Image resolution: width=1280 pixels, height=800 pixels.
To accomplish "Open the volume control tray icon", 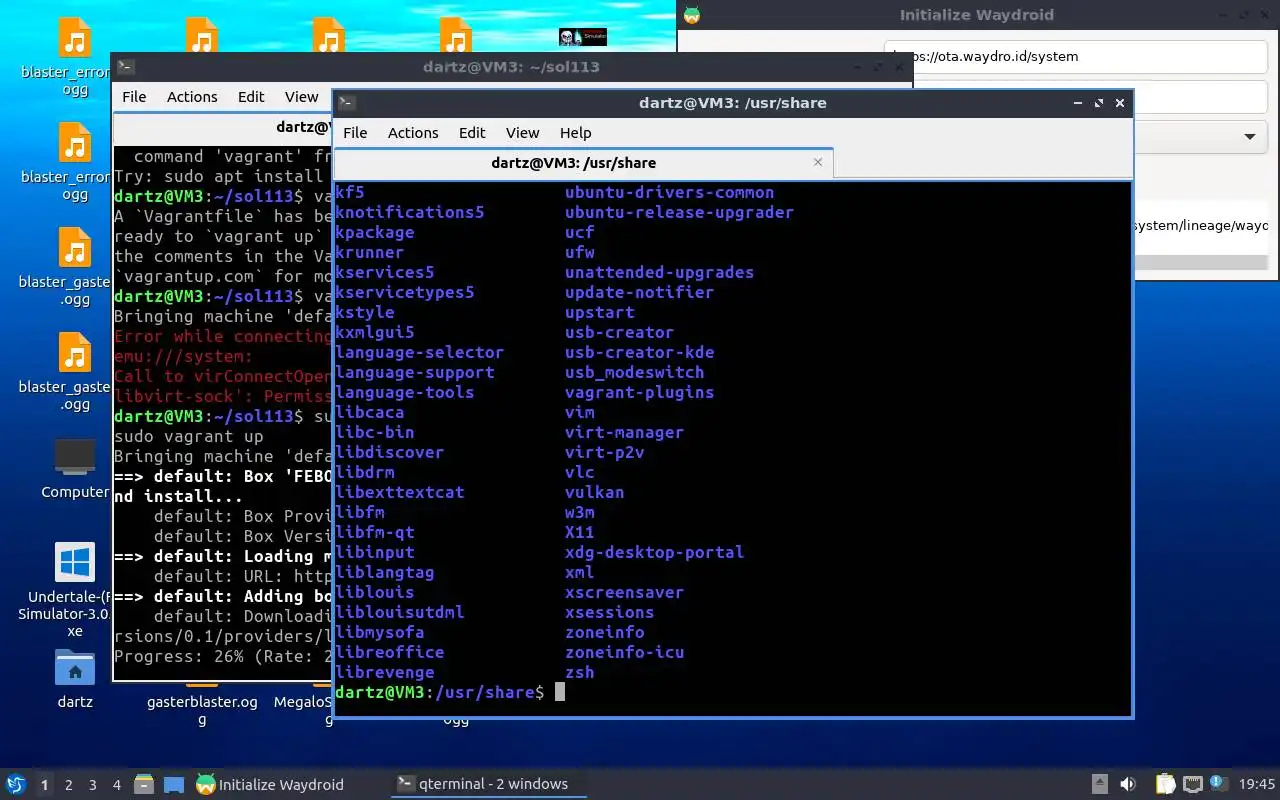I will [1127, 785].
